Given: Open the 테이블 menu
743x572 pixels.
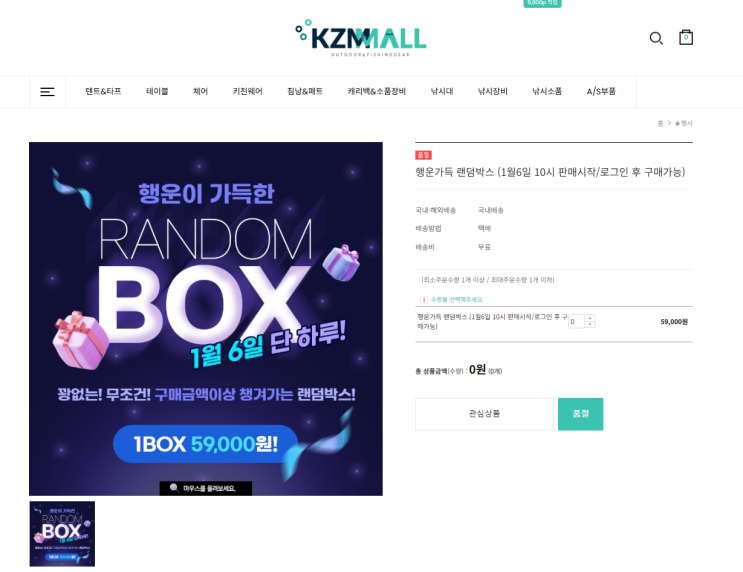Looking at the screenshot, I should click(157, 91).
